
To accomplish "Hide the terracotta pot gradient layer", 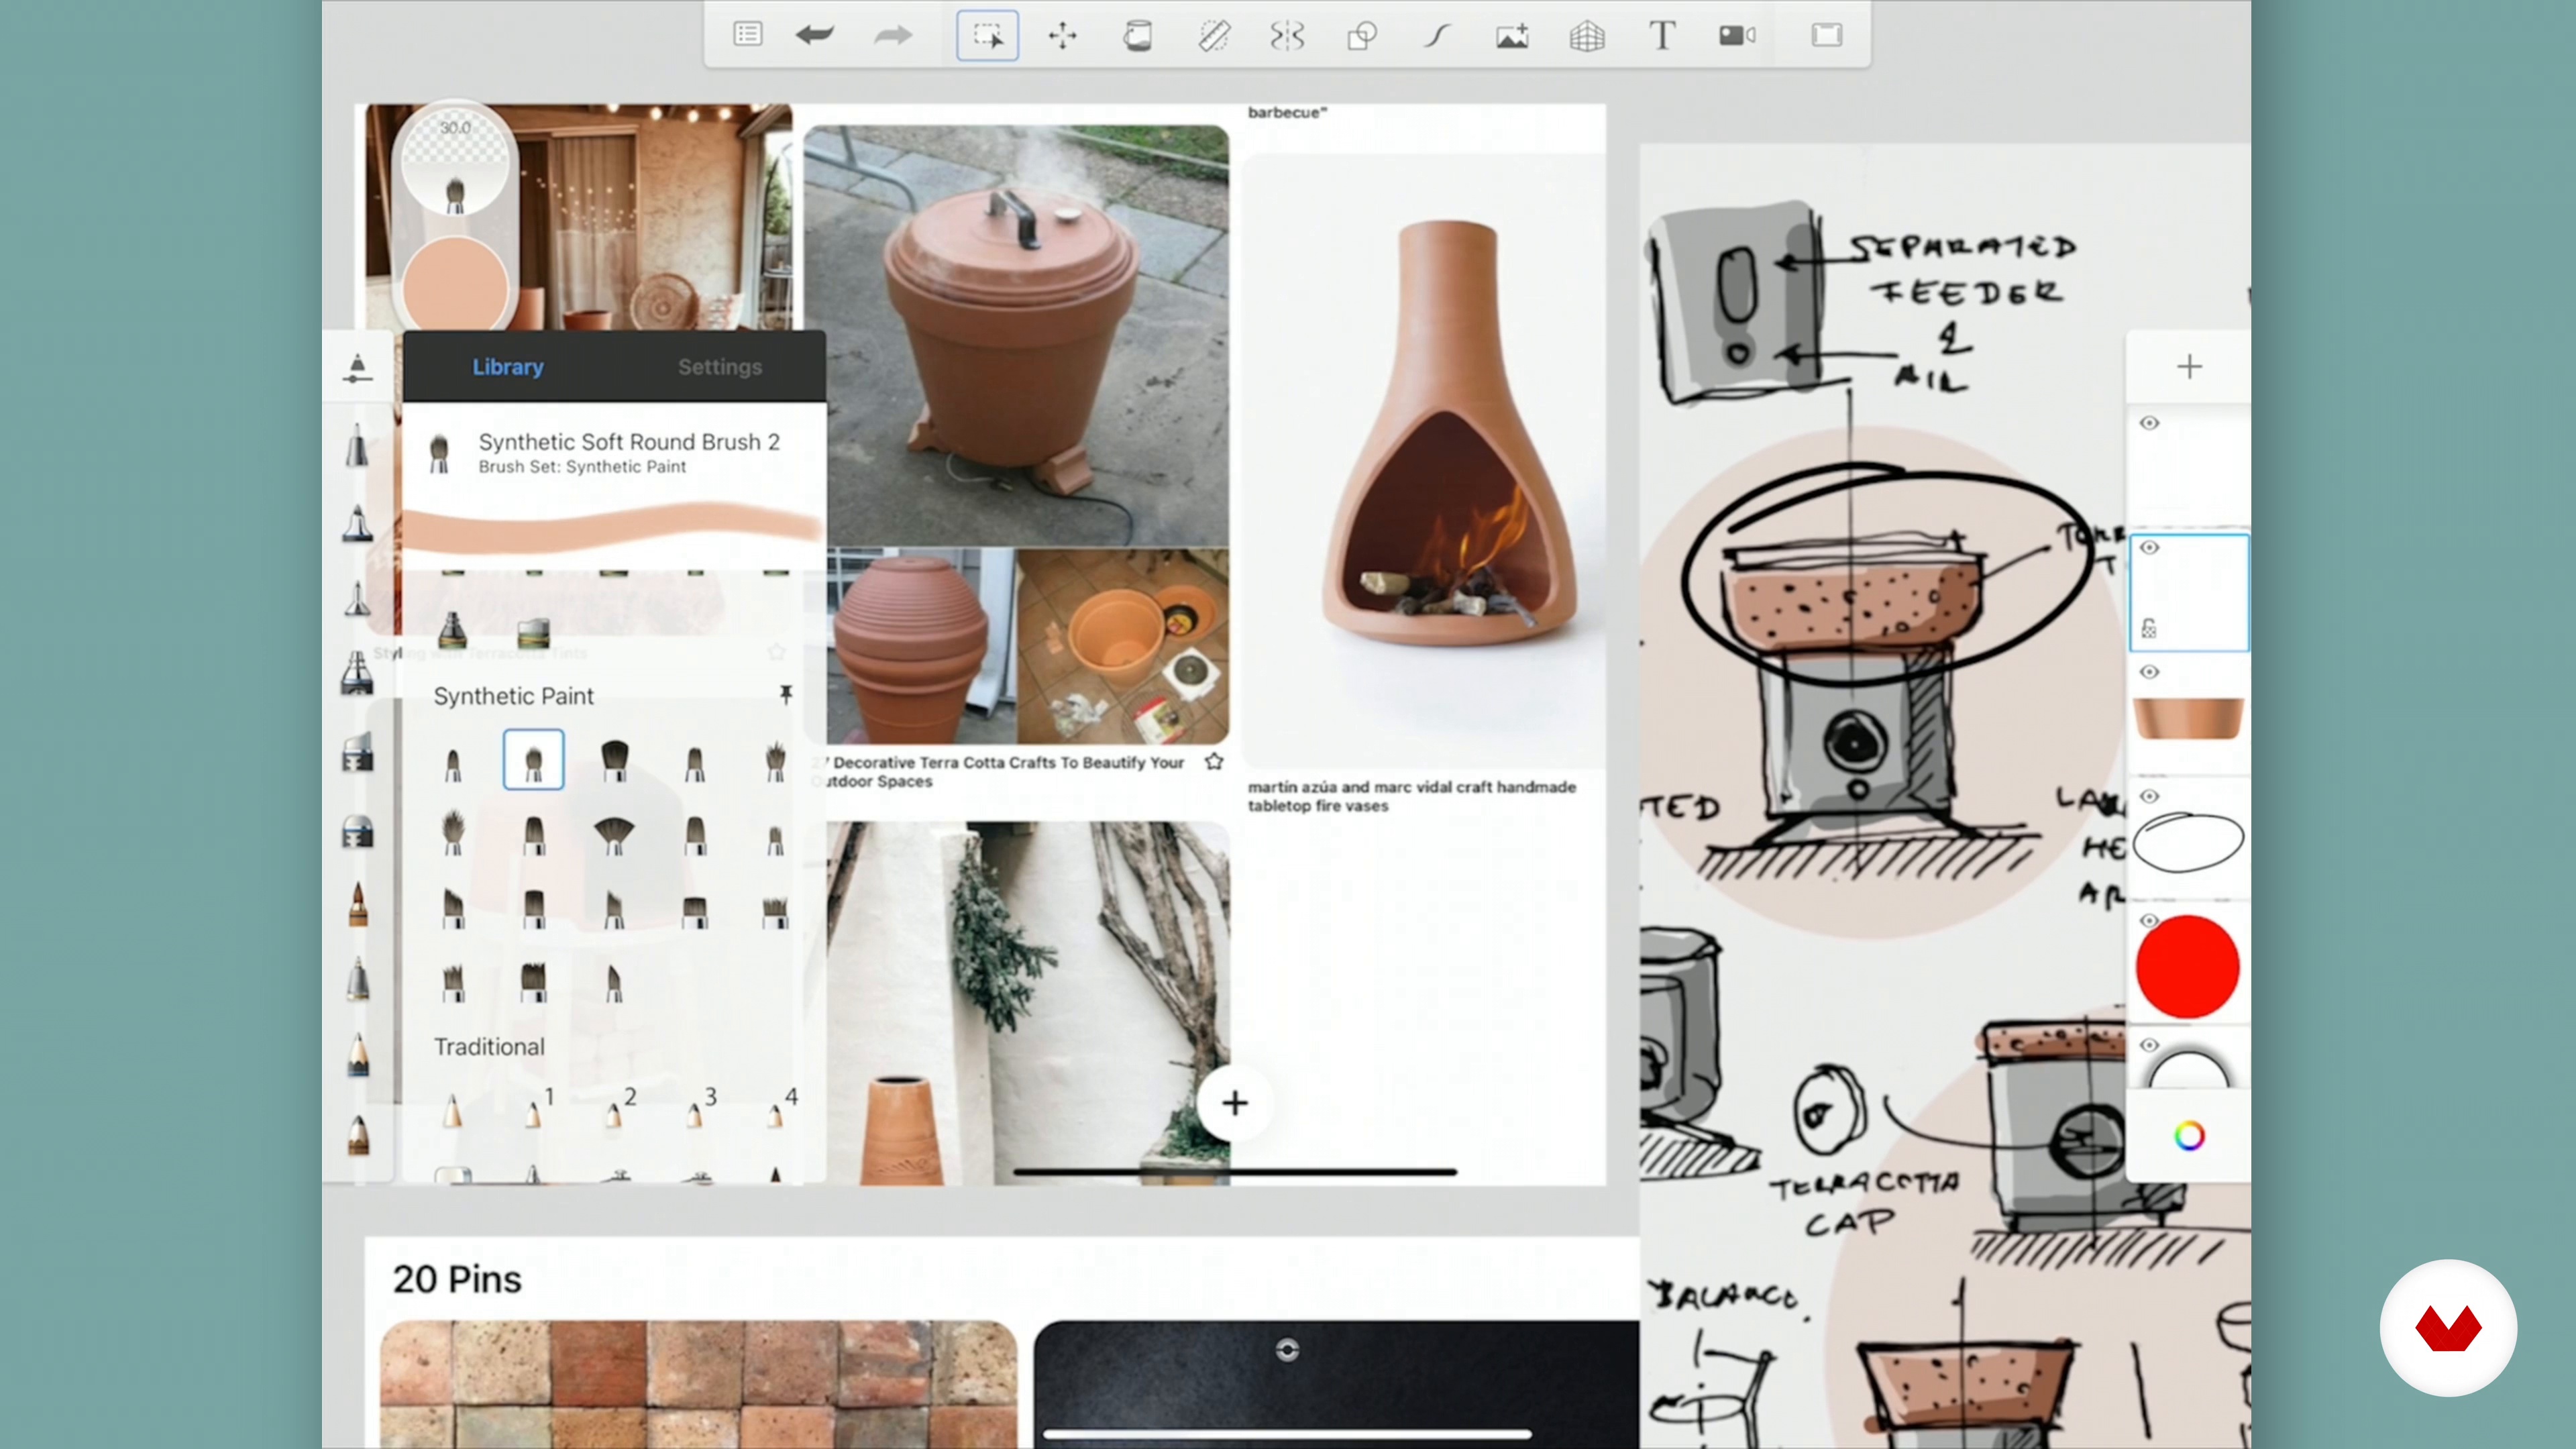I will pos(2149,672).
